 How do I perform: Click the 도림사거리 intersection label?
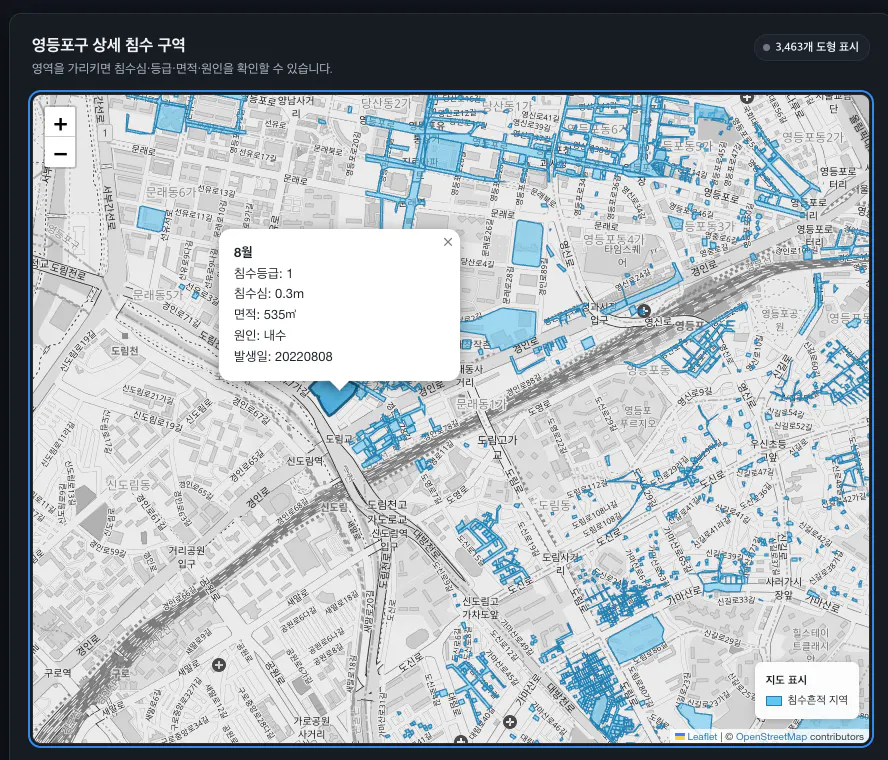point(561,563)
